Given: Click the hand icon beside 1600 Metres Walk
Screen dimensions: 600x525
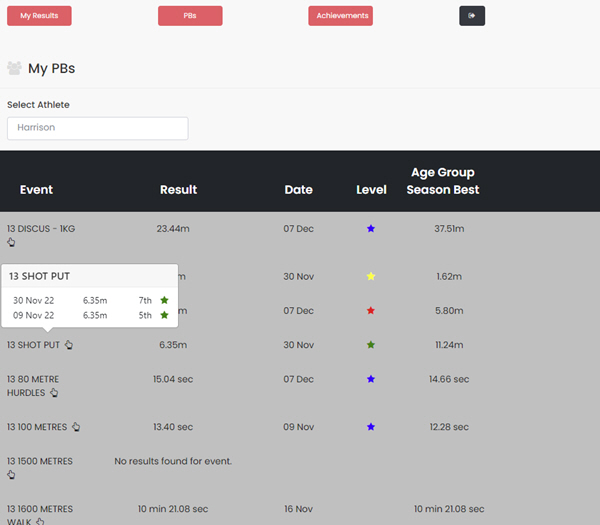Looking at the screenshot, I should pos(41,521).
